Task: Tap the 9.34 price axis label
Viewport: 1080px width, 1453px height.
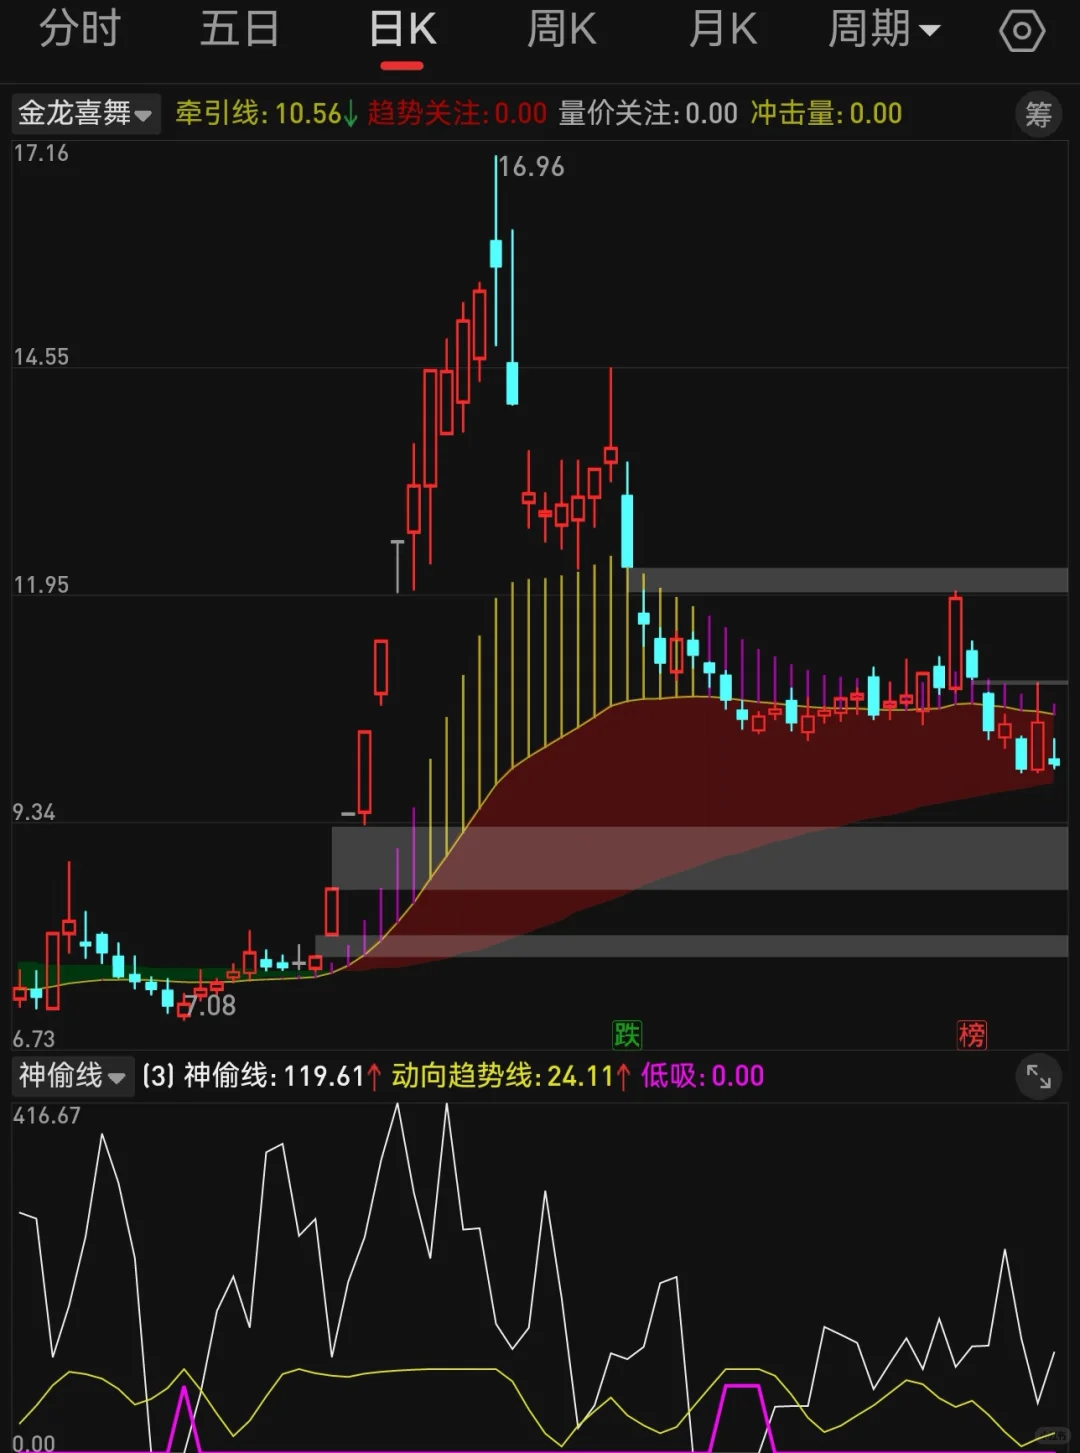Action: click(34, 812)
